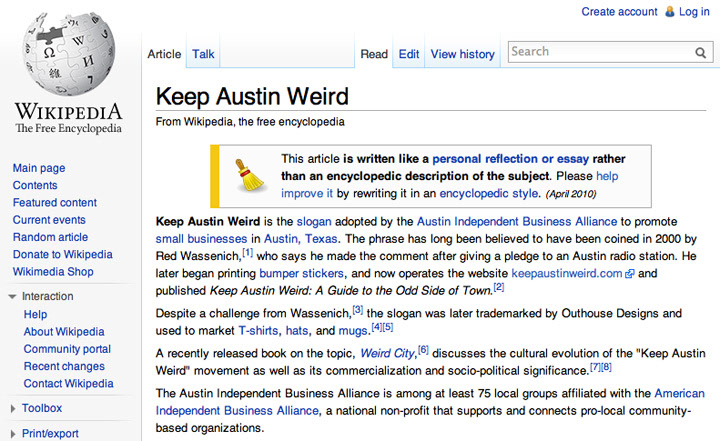This screenshot has width=720, height=441.
Task: Go to Main page in sidebar
Action: click(x=39, y=168)
